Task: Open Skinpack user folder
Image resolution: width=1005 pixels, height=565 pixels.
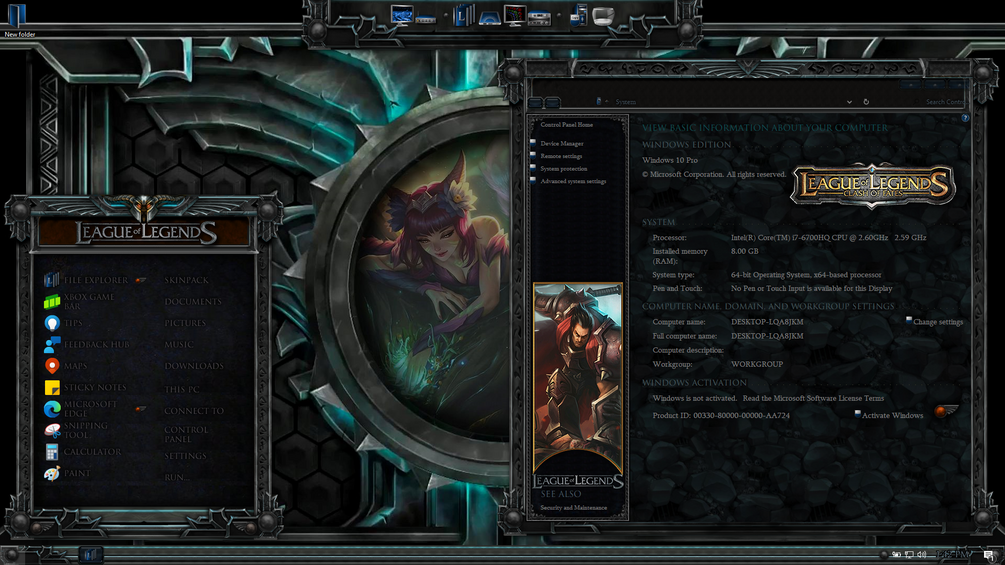Action: click(187, 280)
